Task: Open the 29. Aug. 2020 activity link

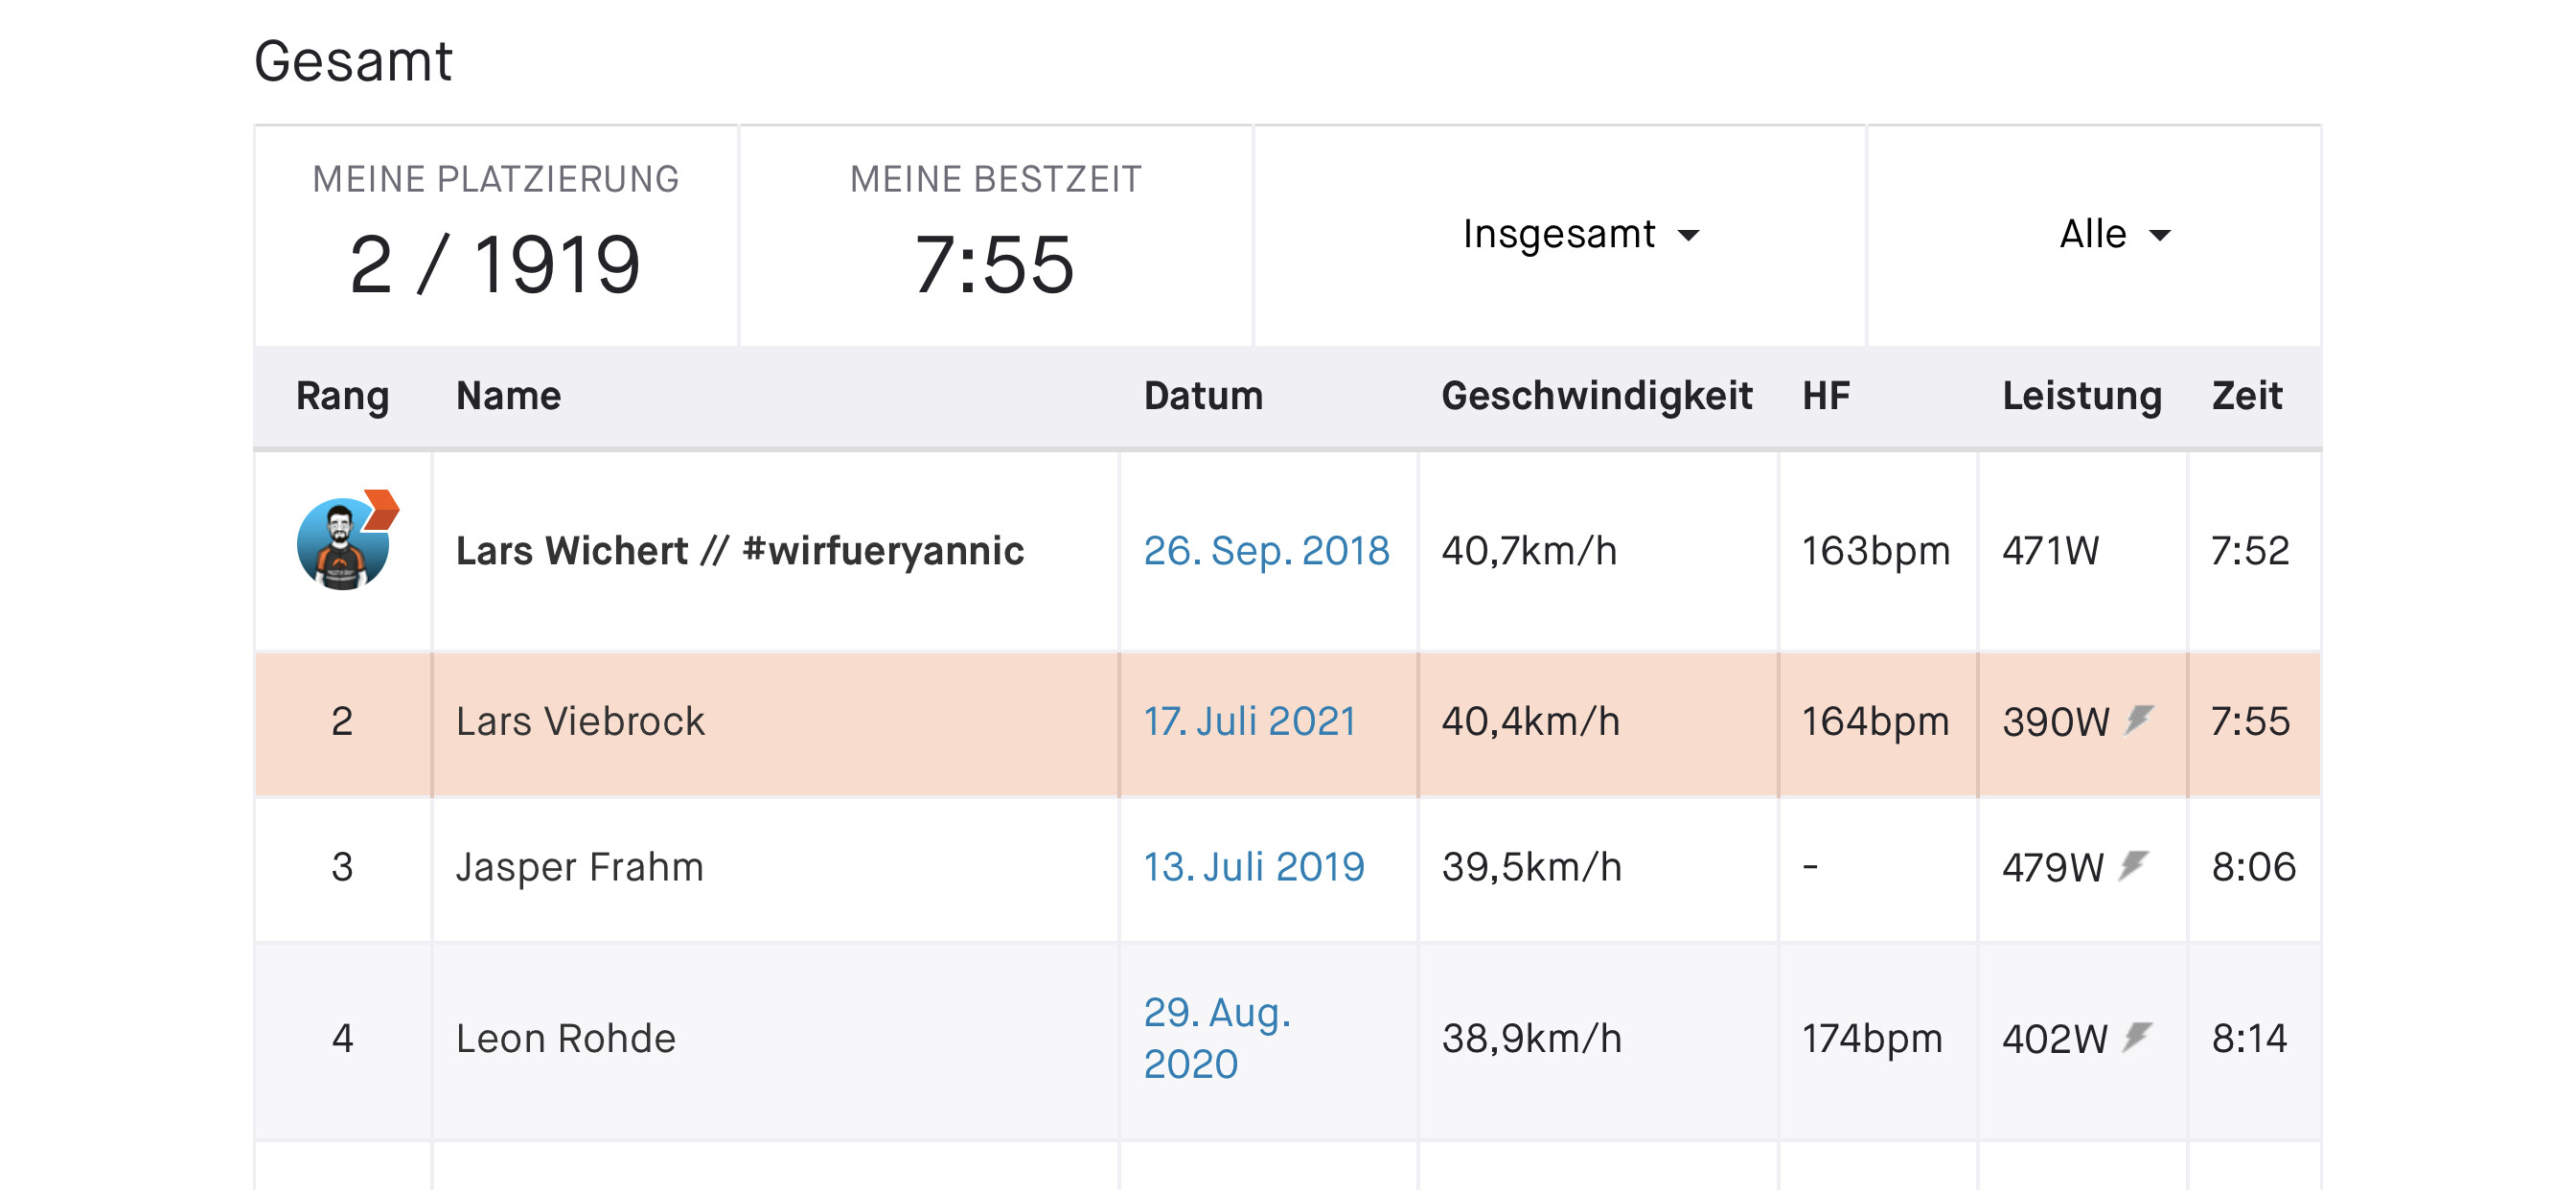Action: click(x=1216, y=1038)
